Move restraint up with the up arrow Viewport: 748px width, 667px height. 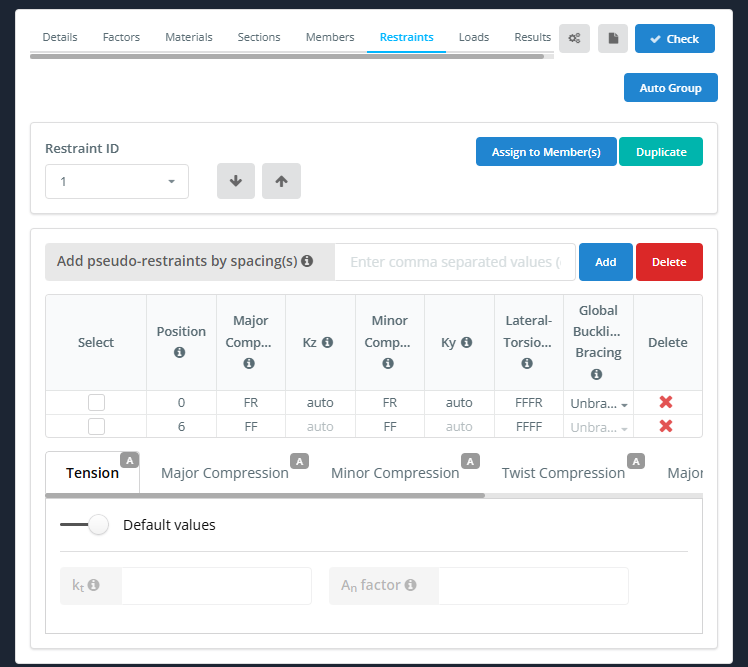(281, 181)
